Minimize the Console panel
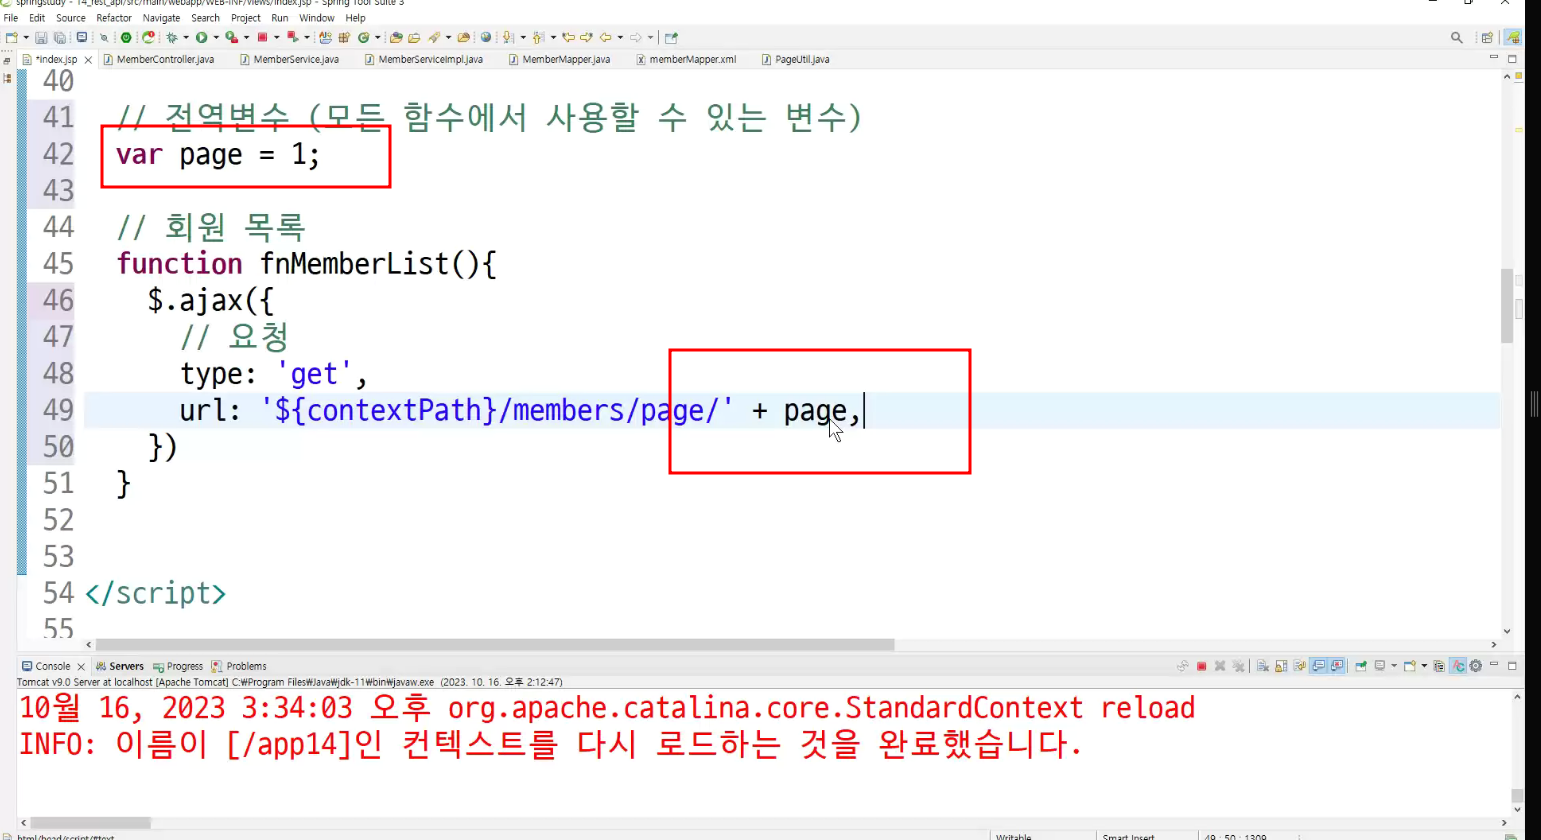1541x840 pixels. point(1494,665)
